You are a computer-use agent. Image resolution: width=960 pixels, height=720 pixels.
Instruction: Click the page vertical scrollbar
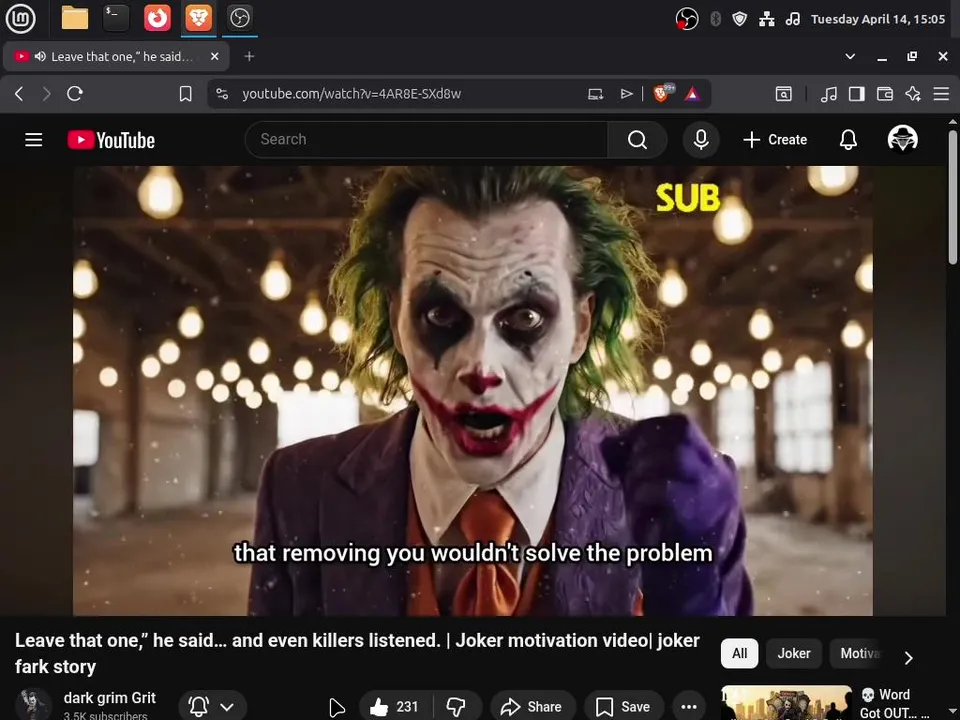click(x=953, y=197)
